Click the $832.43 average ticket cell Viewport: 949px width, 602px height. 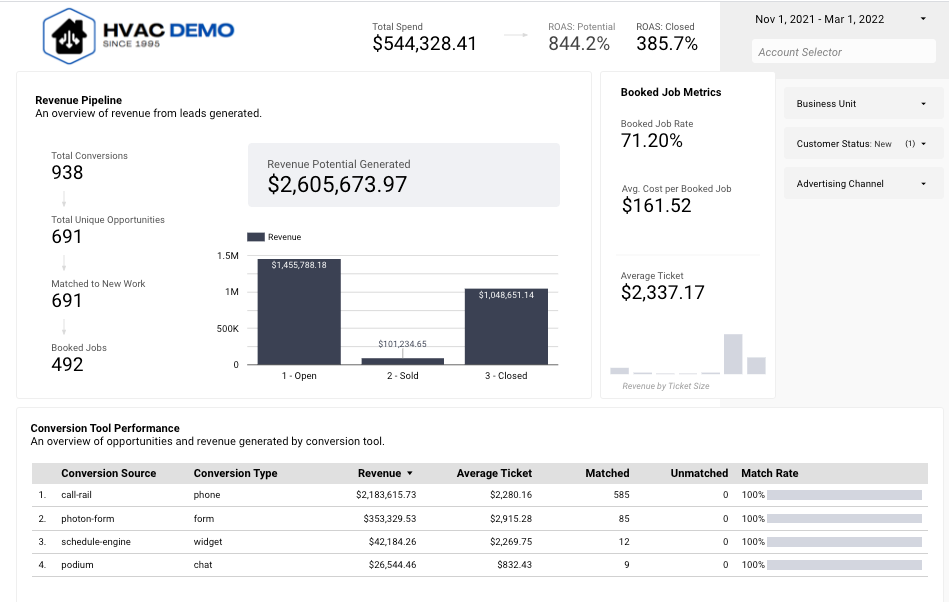pyautogui.click(x=514, y=564)
